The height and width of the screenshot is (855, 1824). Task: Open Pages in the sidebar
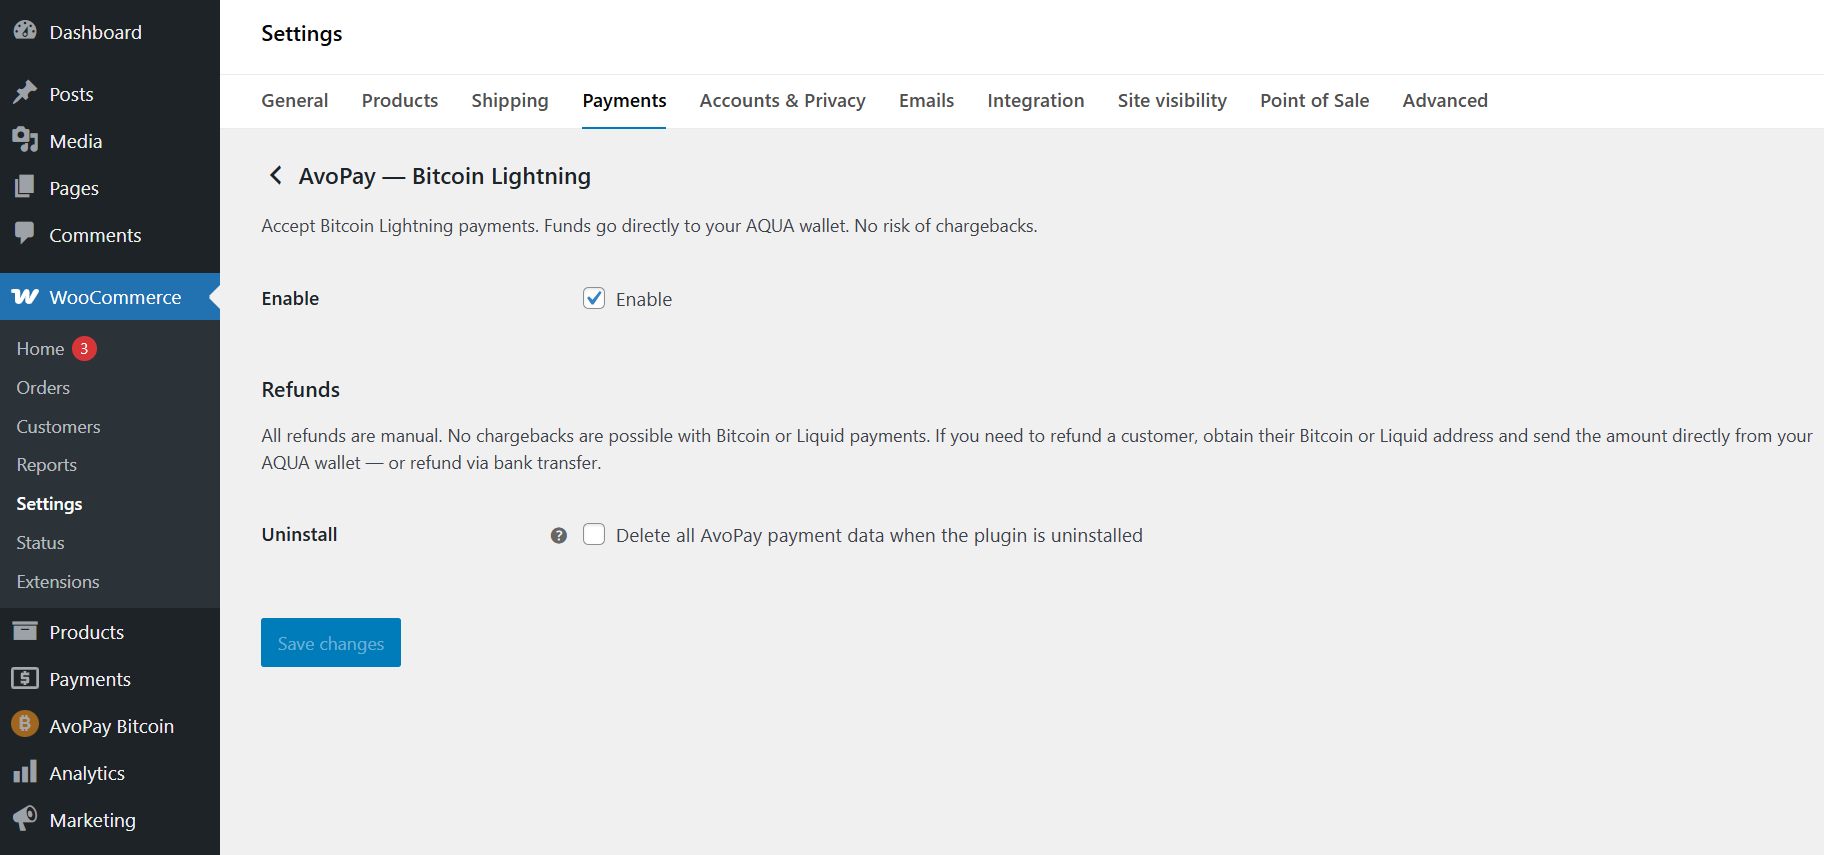coord(110,188)
